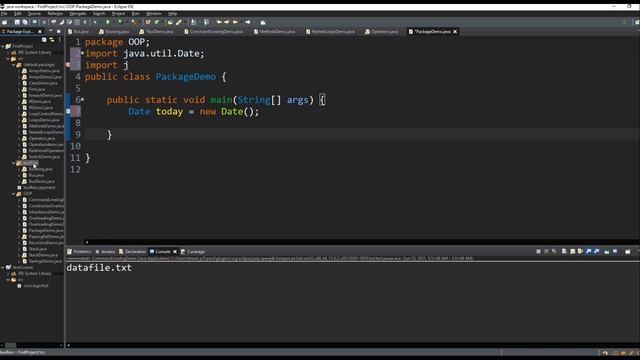The height and width of the screenshot is (360, 640).
Task: Open the Window menu
Action: pyautogui.click(x=154, y=13)
